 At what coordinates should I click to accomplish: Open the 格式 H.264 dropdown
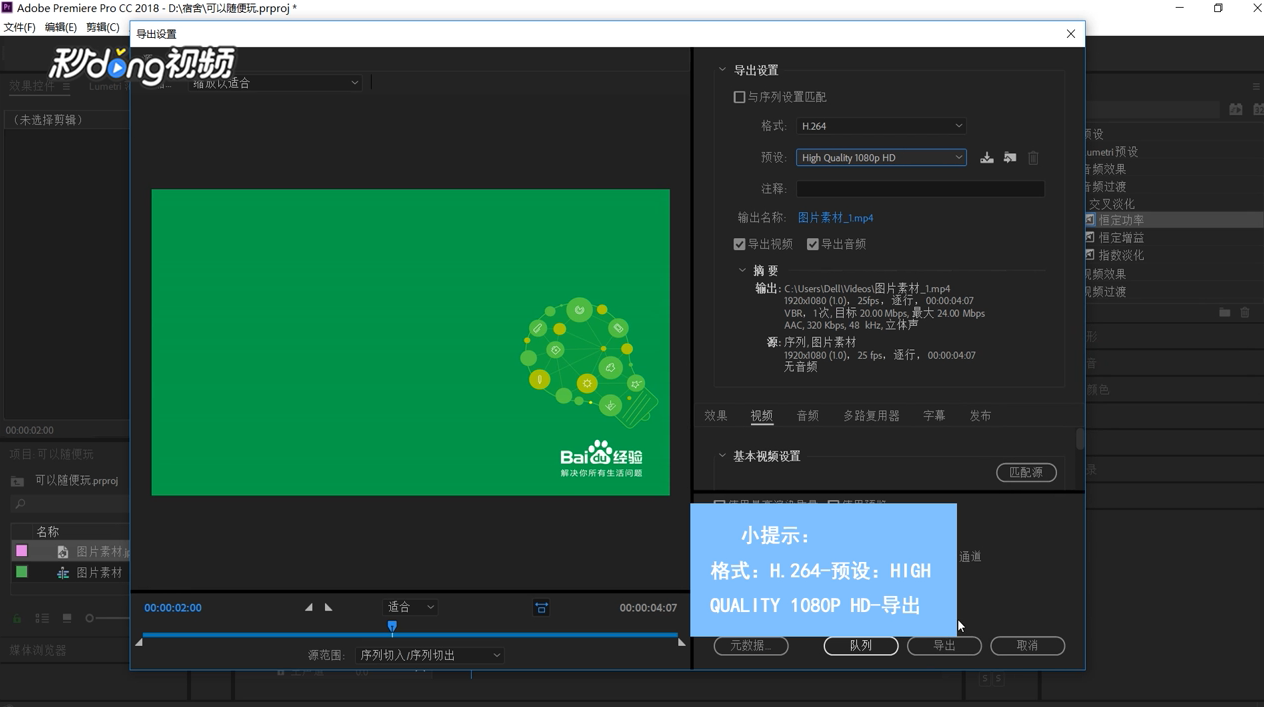pyautogui.click(x=881, y=126)
